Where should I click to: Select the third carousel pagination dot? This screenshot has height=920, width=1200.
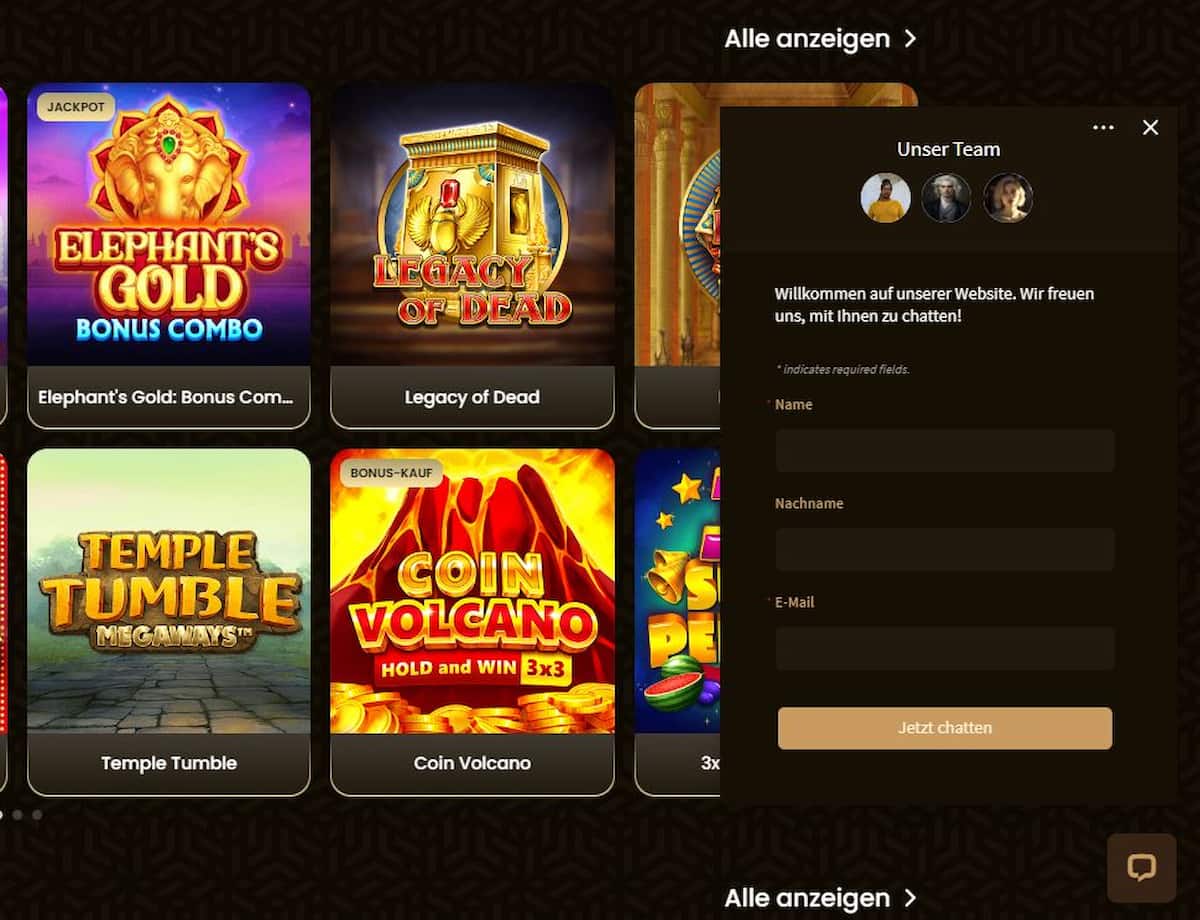tap(37, 815)
